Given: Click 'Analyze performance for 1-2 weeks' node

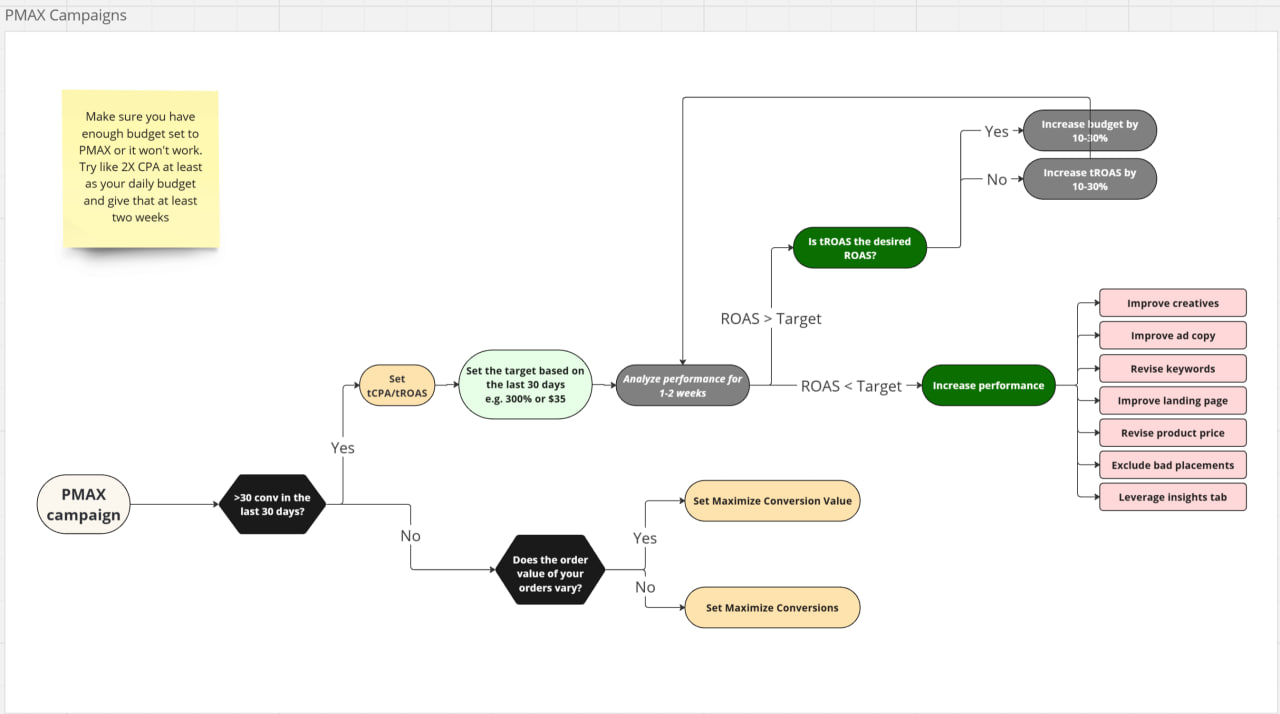Looking at the screenshot, I should 682,385.
